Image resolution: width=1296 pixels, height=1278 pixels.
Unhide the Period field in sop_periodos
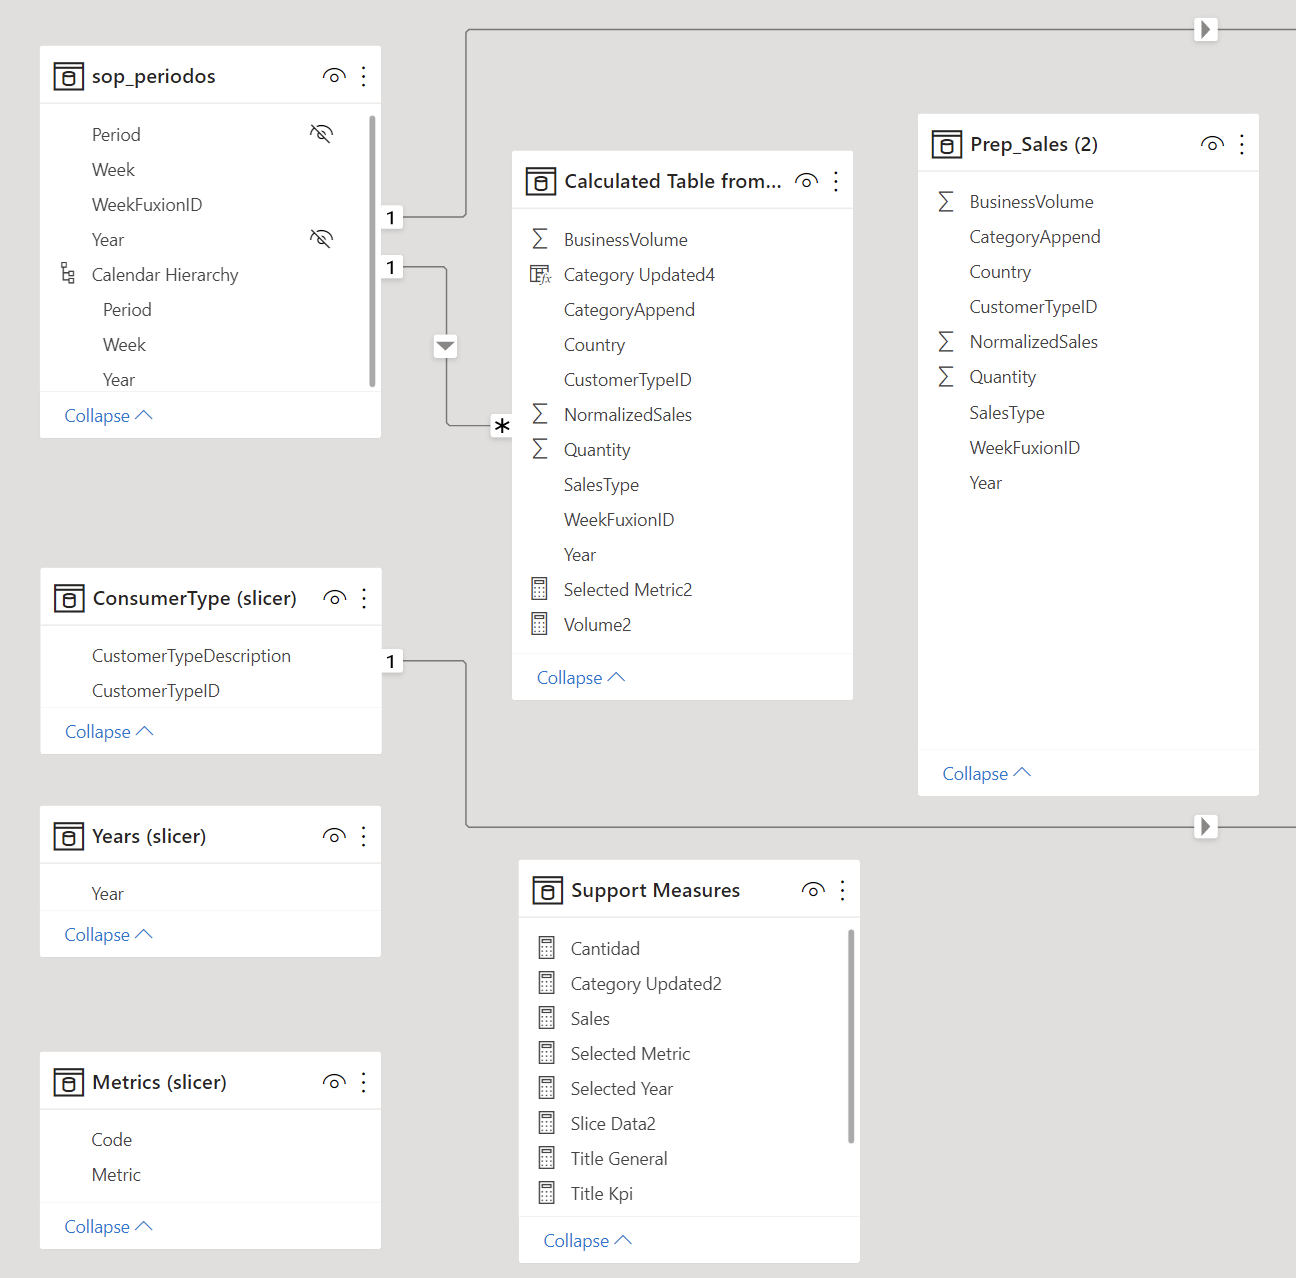click(x=321, y=133)
